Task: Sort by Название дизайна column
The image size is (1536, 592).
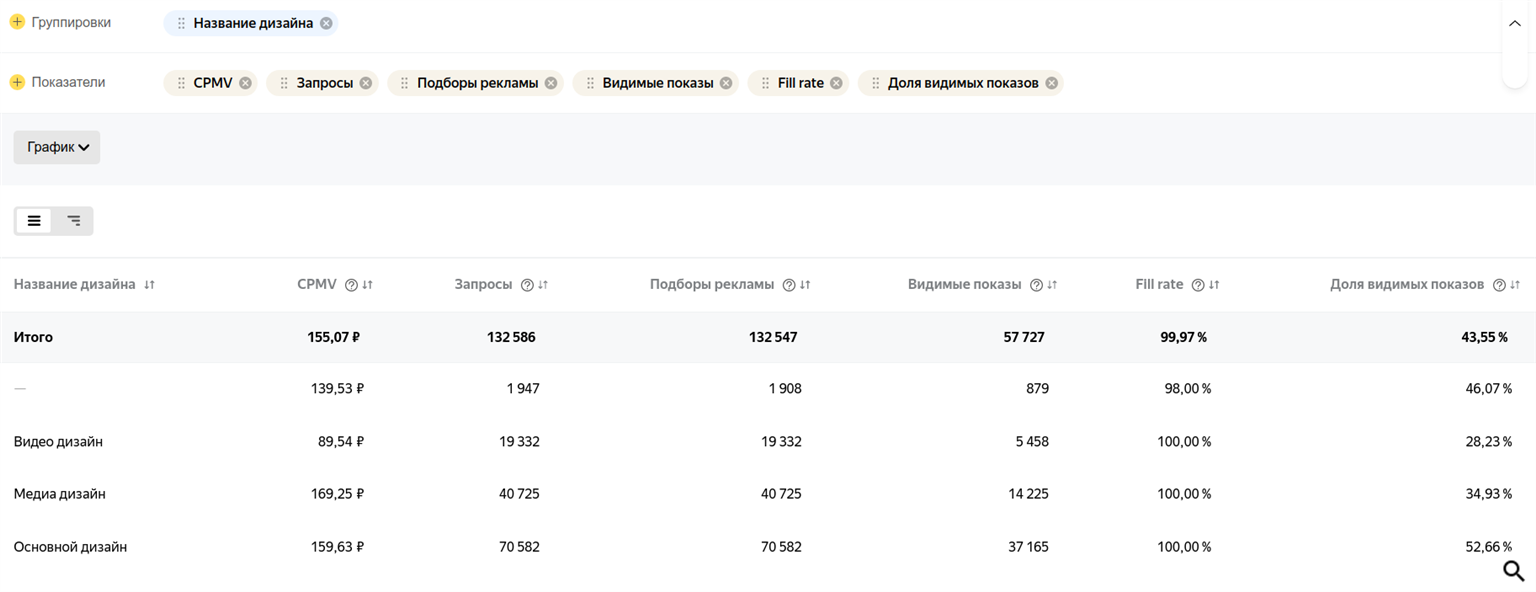Action: pos(149,285)
